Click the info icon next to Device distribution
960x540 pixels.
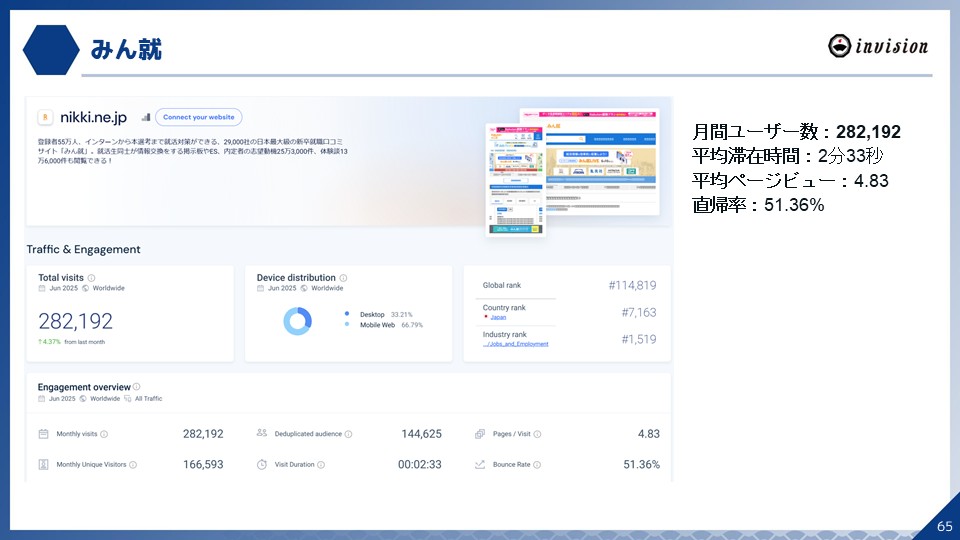(343, 278)
